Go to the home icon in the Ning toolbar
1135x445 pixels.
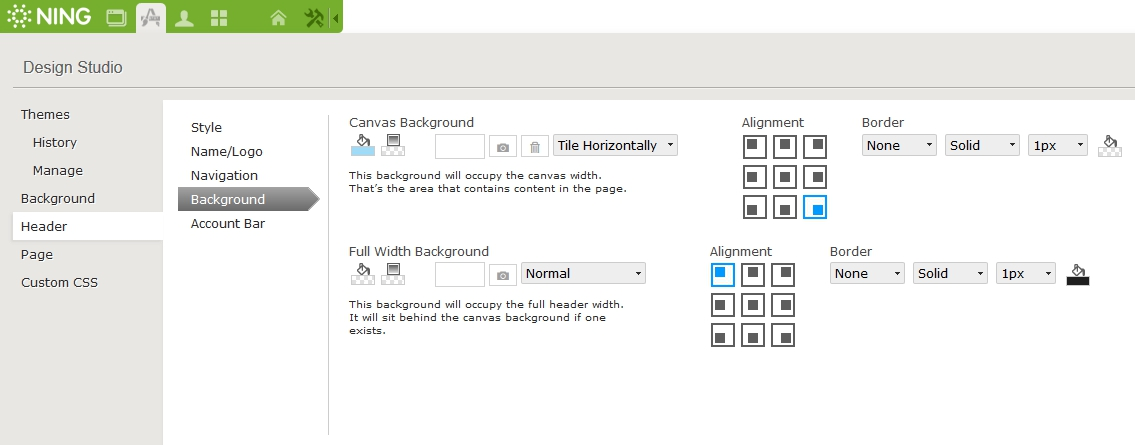click(x=278, y=18)
